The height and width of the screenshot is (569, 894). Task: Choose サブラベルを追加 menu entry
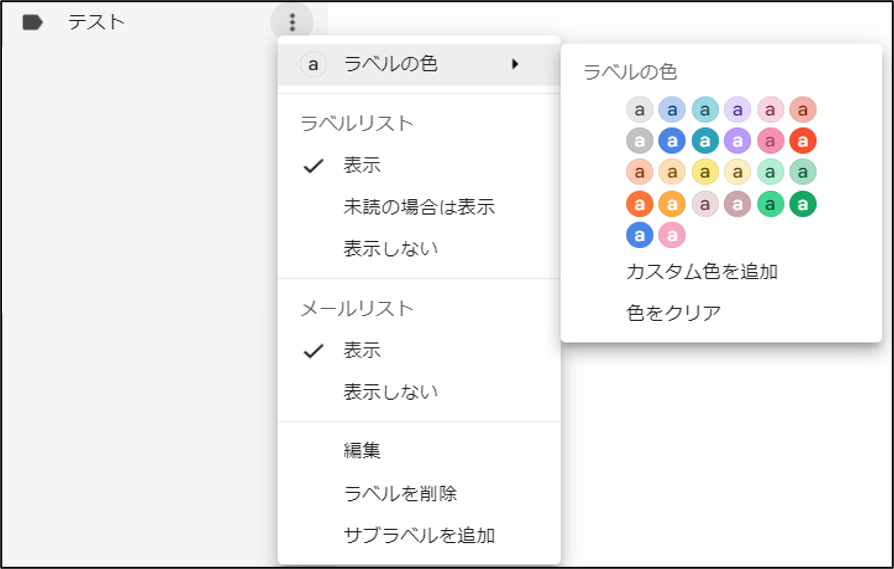click(419, 535)
